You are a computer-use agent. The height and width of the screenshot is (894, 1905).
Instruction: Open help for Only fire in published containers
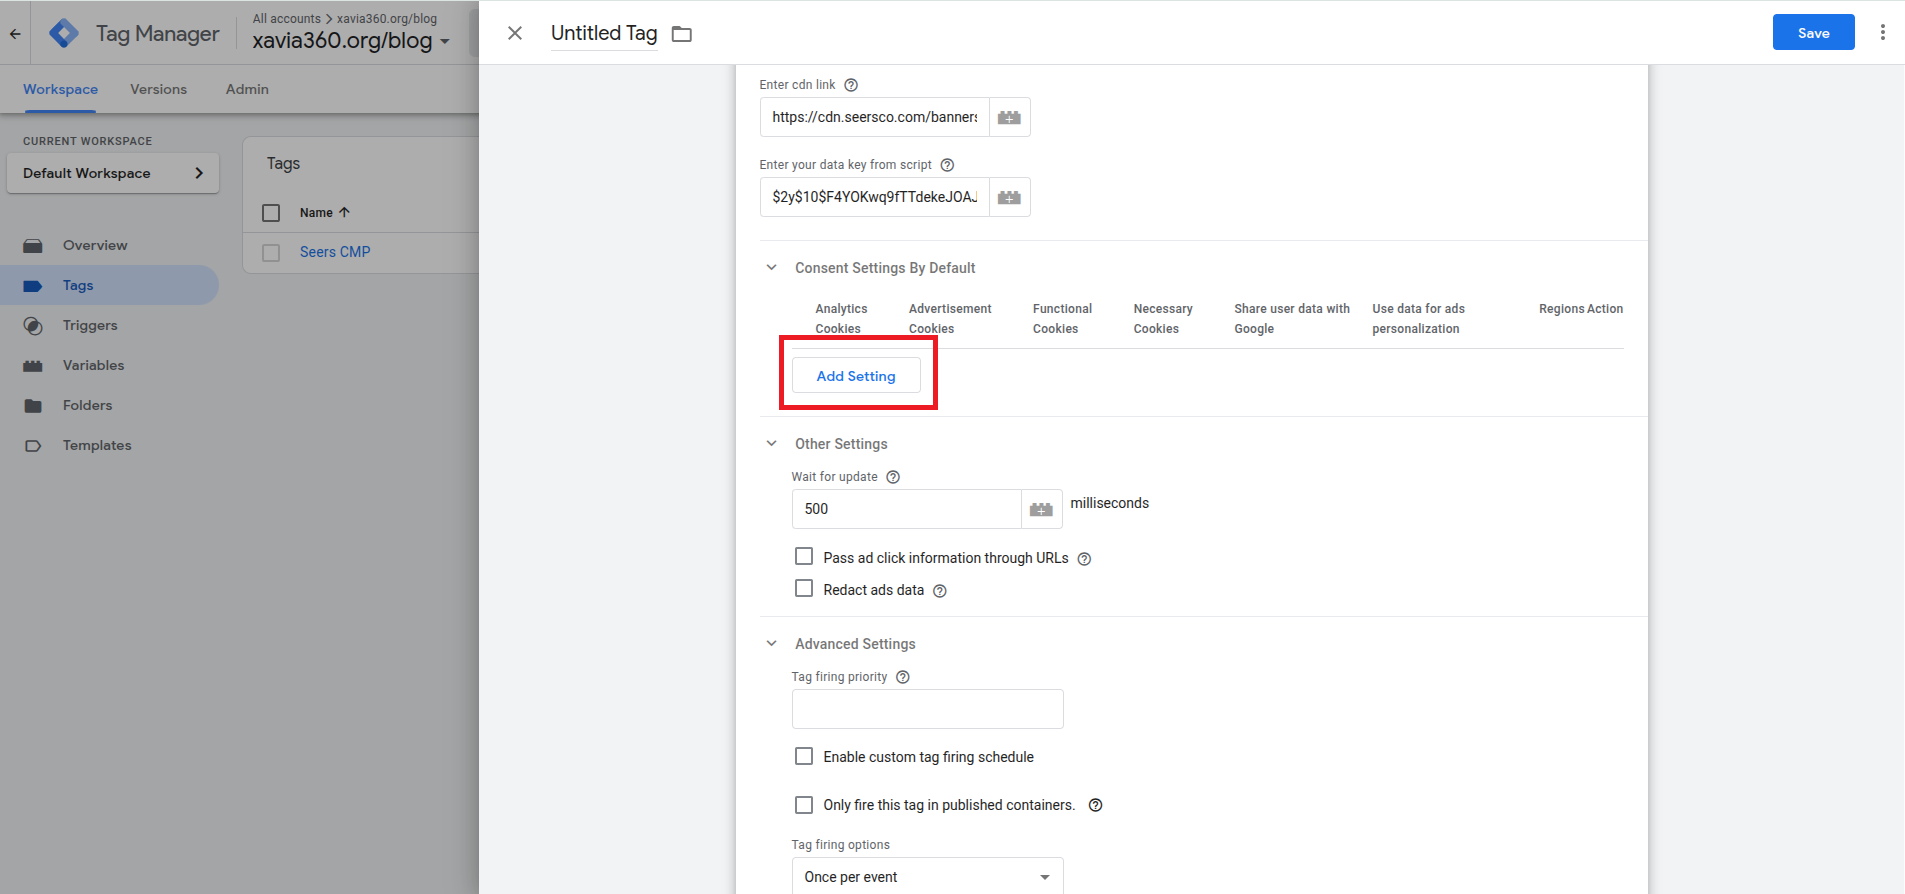[x=1095, y=805]
